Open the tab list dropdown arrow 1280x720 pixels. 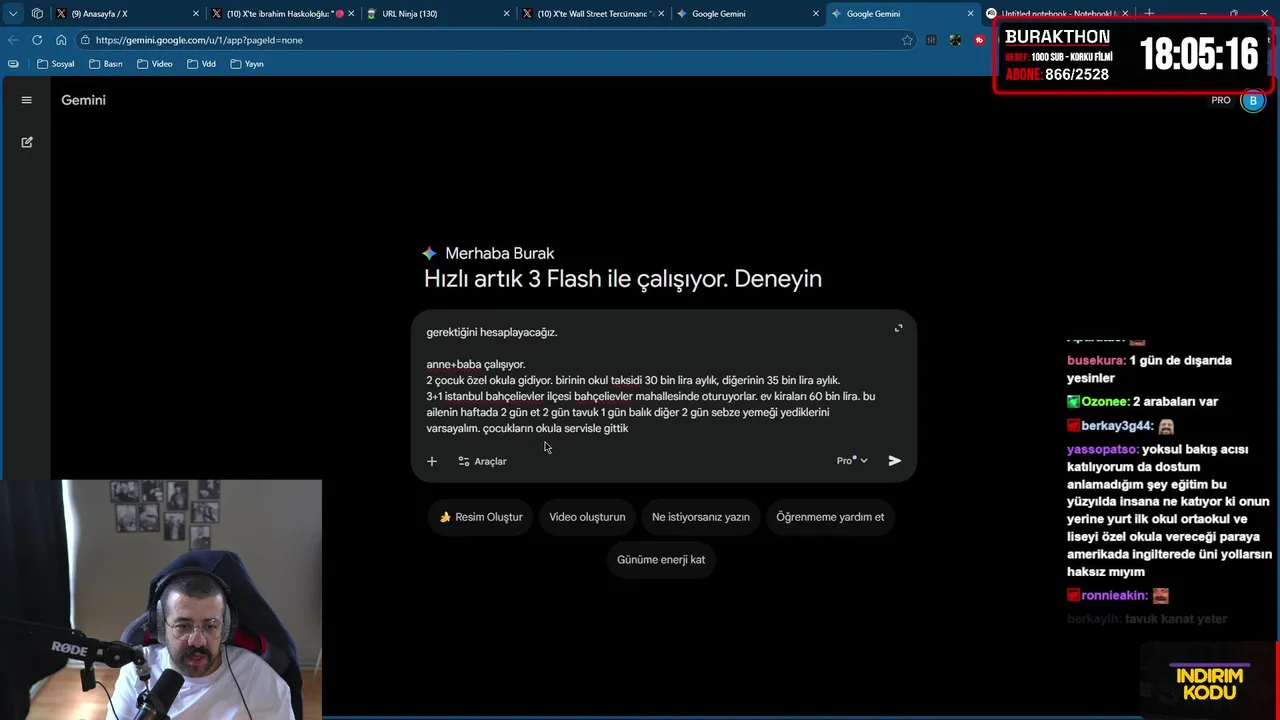click(13, 14)
